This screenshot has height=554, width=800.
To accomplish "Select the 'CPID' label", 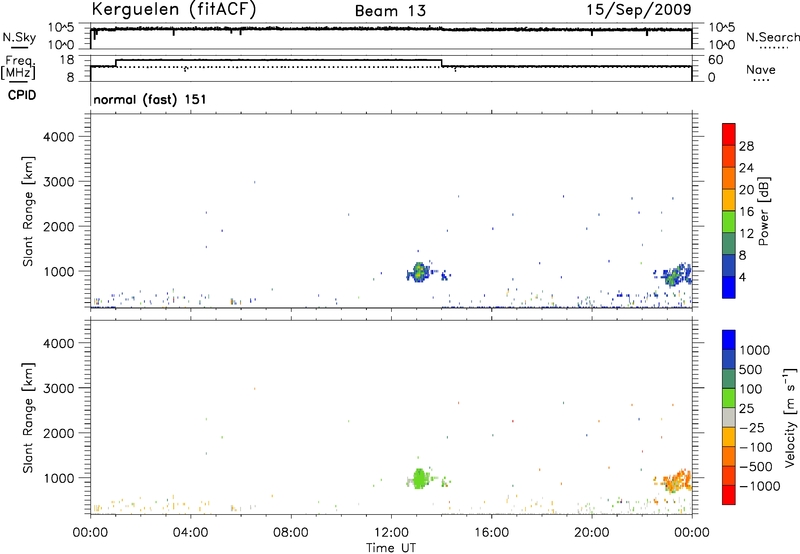I will click(22, 95).
